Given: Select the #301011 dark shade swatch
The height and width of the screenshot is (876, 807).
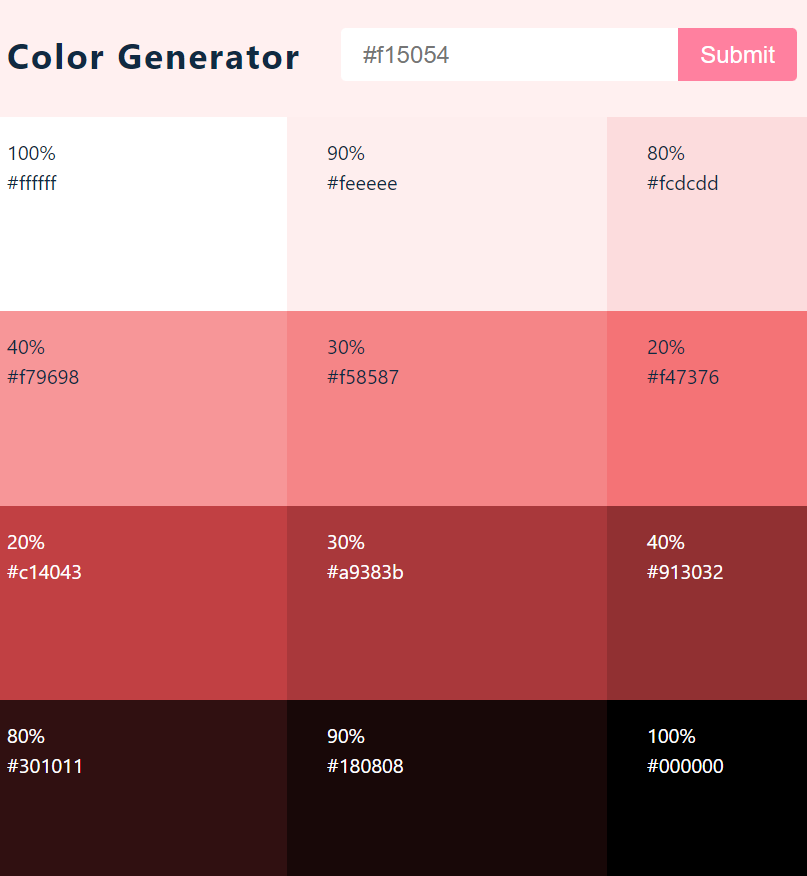Looking at the screenshot, I should (143, 815).
